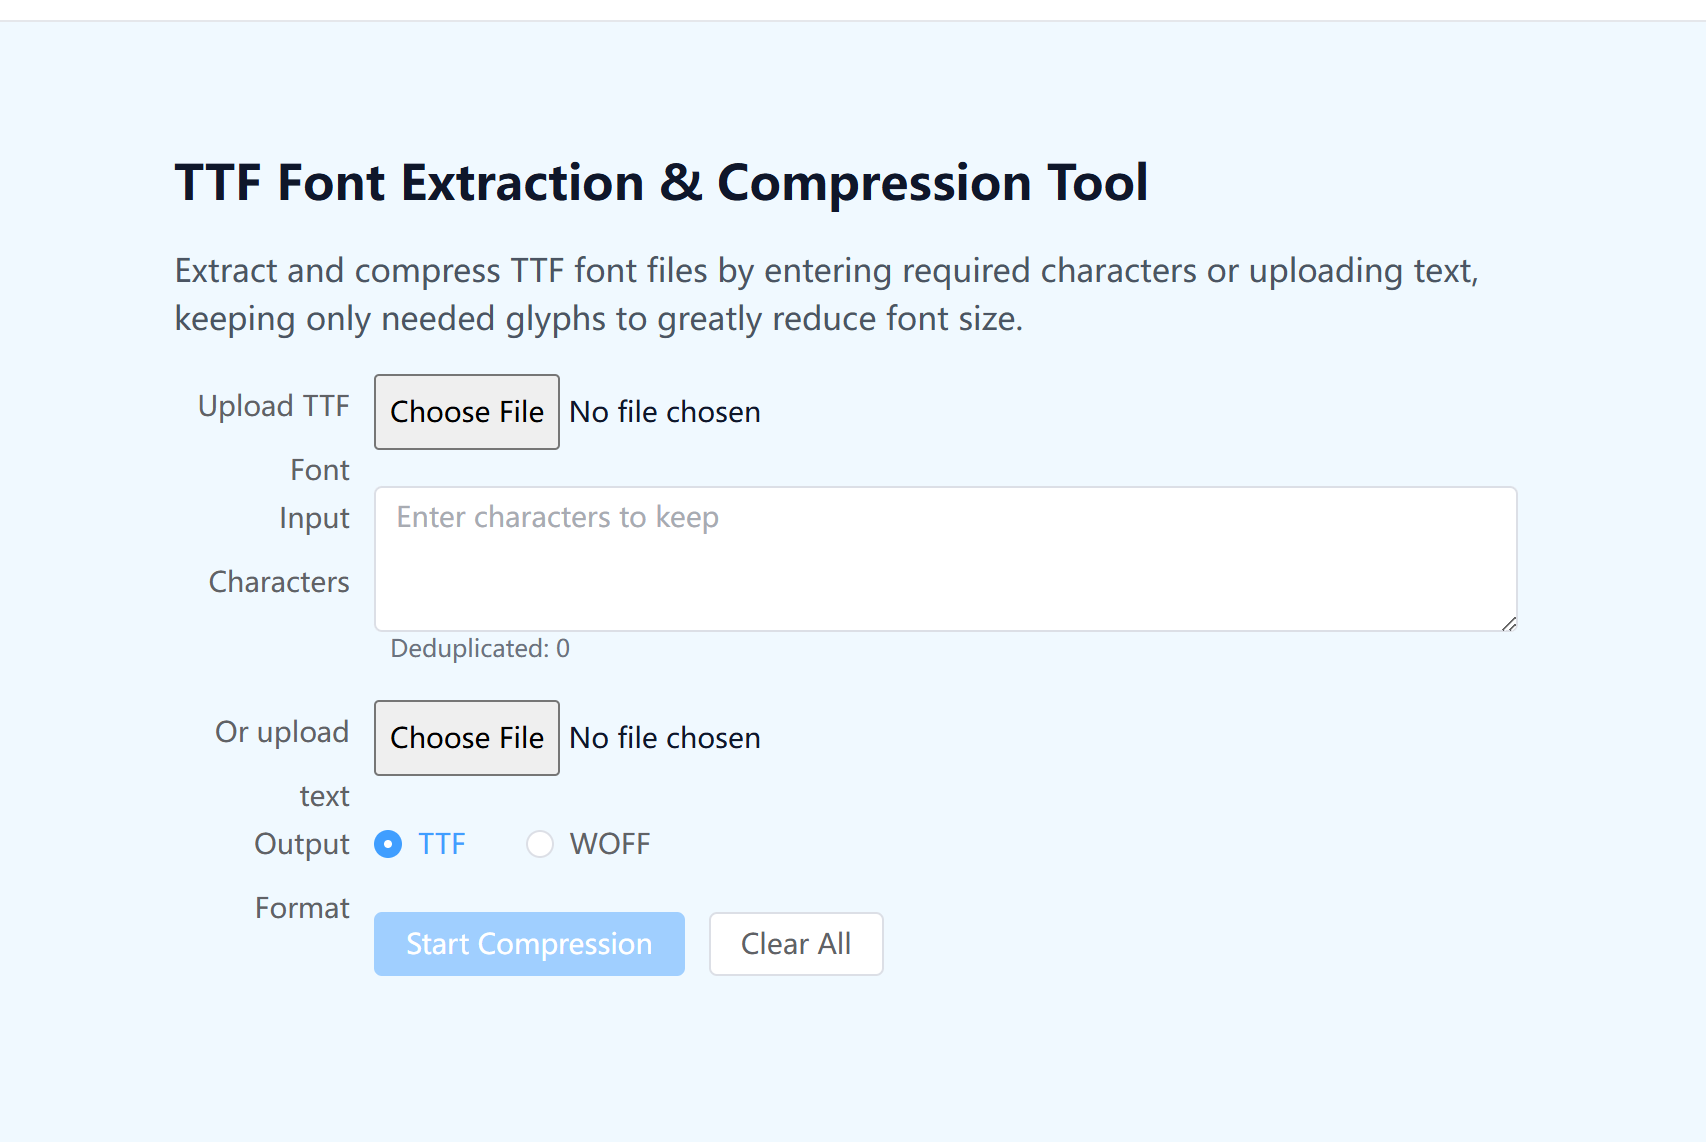Click the empty area below placeholder inside textarea
The width and height of the screenshot is (1706, 1142).
[946, 585]
